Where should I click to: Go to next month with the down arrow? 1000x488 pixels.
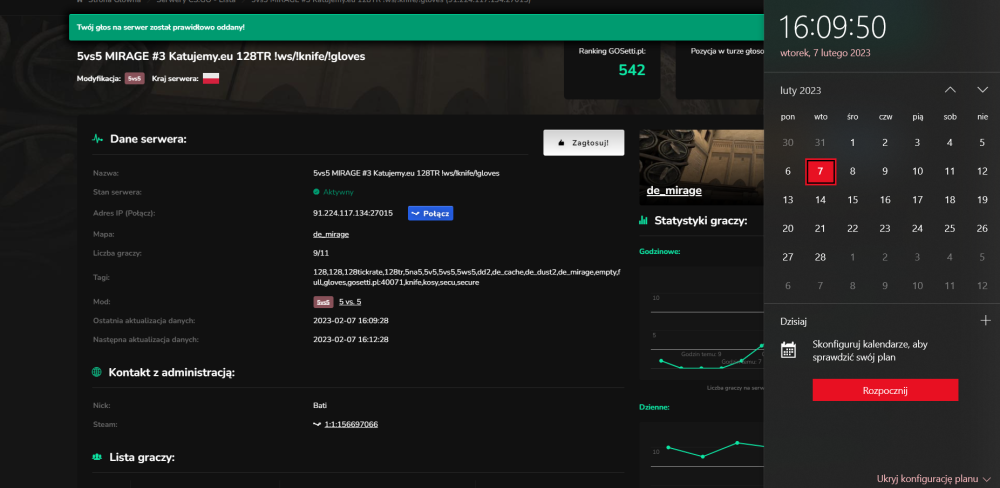click(982, 90)
